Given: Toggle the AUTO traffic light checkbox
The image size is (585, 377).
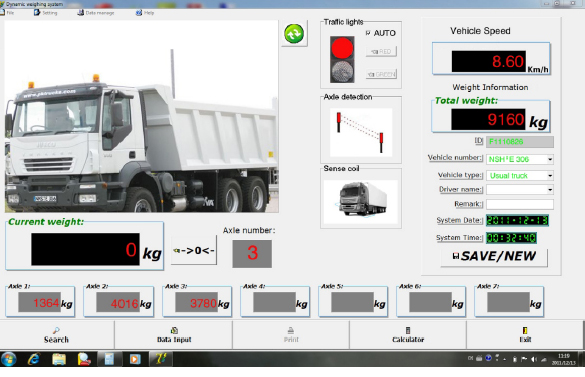Looking at the screenshot, I should click(368, 33).
